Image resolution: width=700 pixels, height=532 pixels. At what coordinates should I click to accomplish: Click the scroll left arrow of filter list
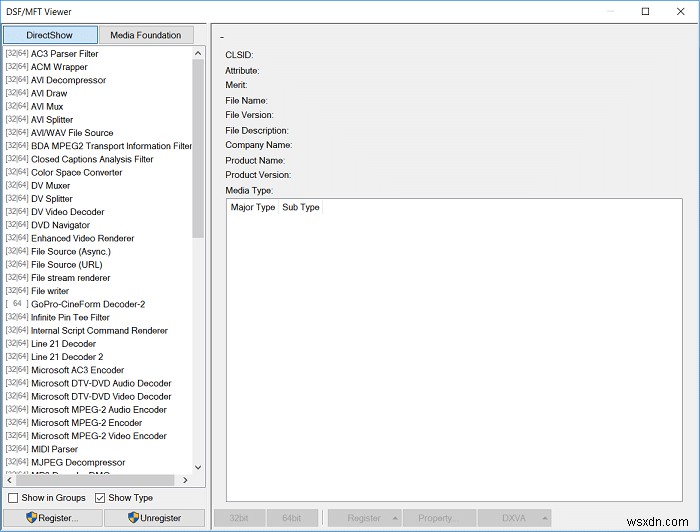pos(9,480)
